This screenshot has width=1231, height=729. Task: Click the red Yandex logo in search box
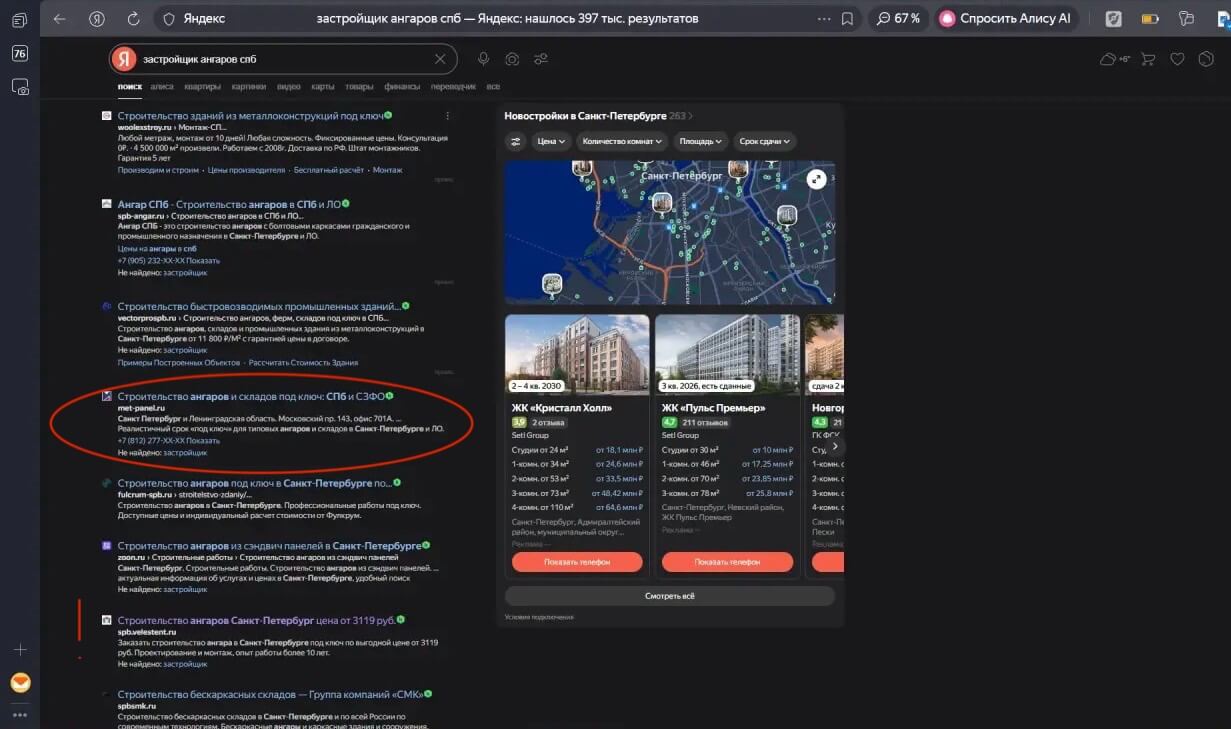point(124,59)
